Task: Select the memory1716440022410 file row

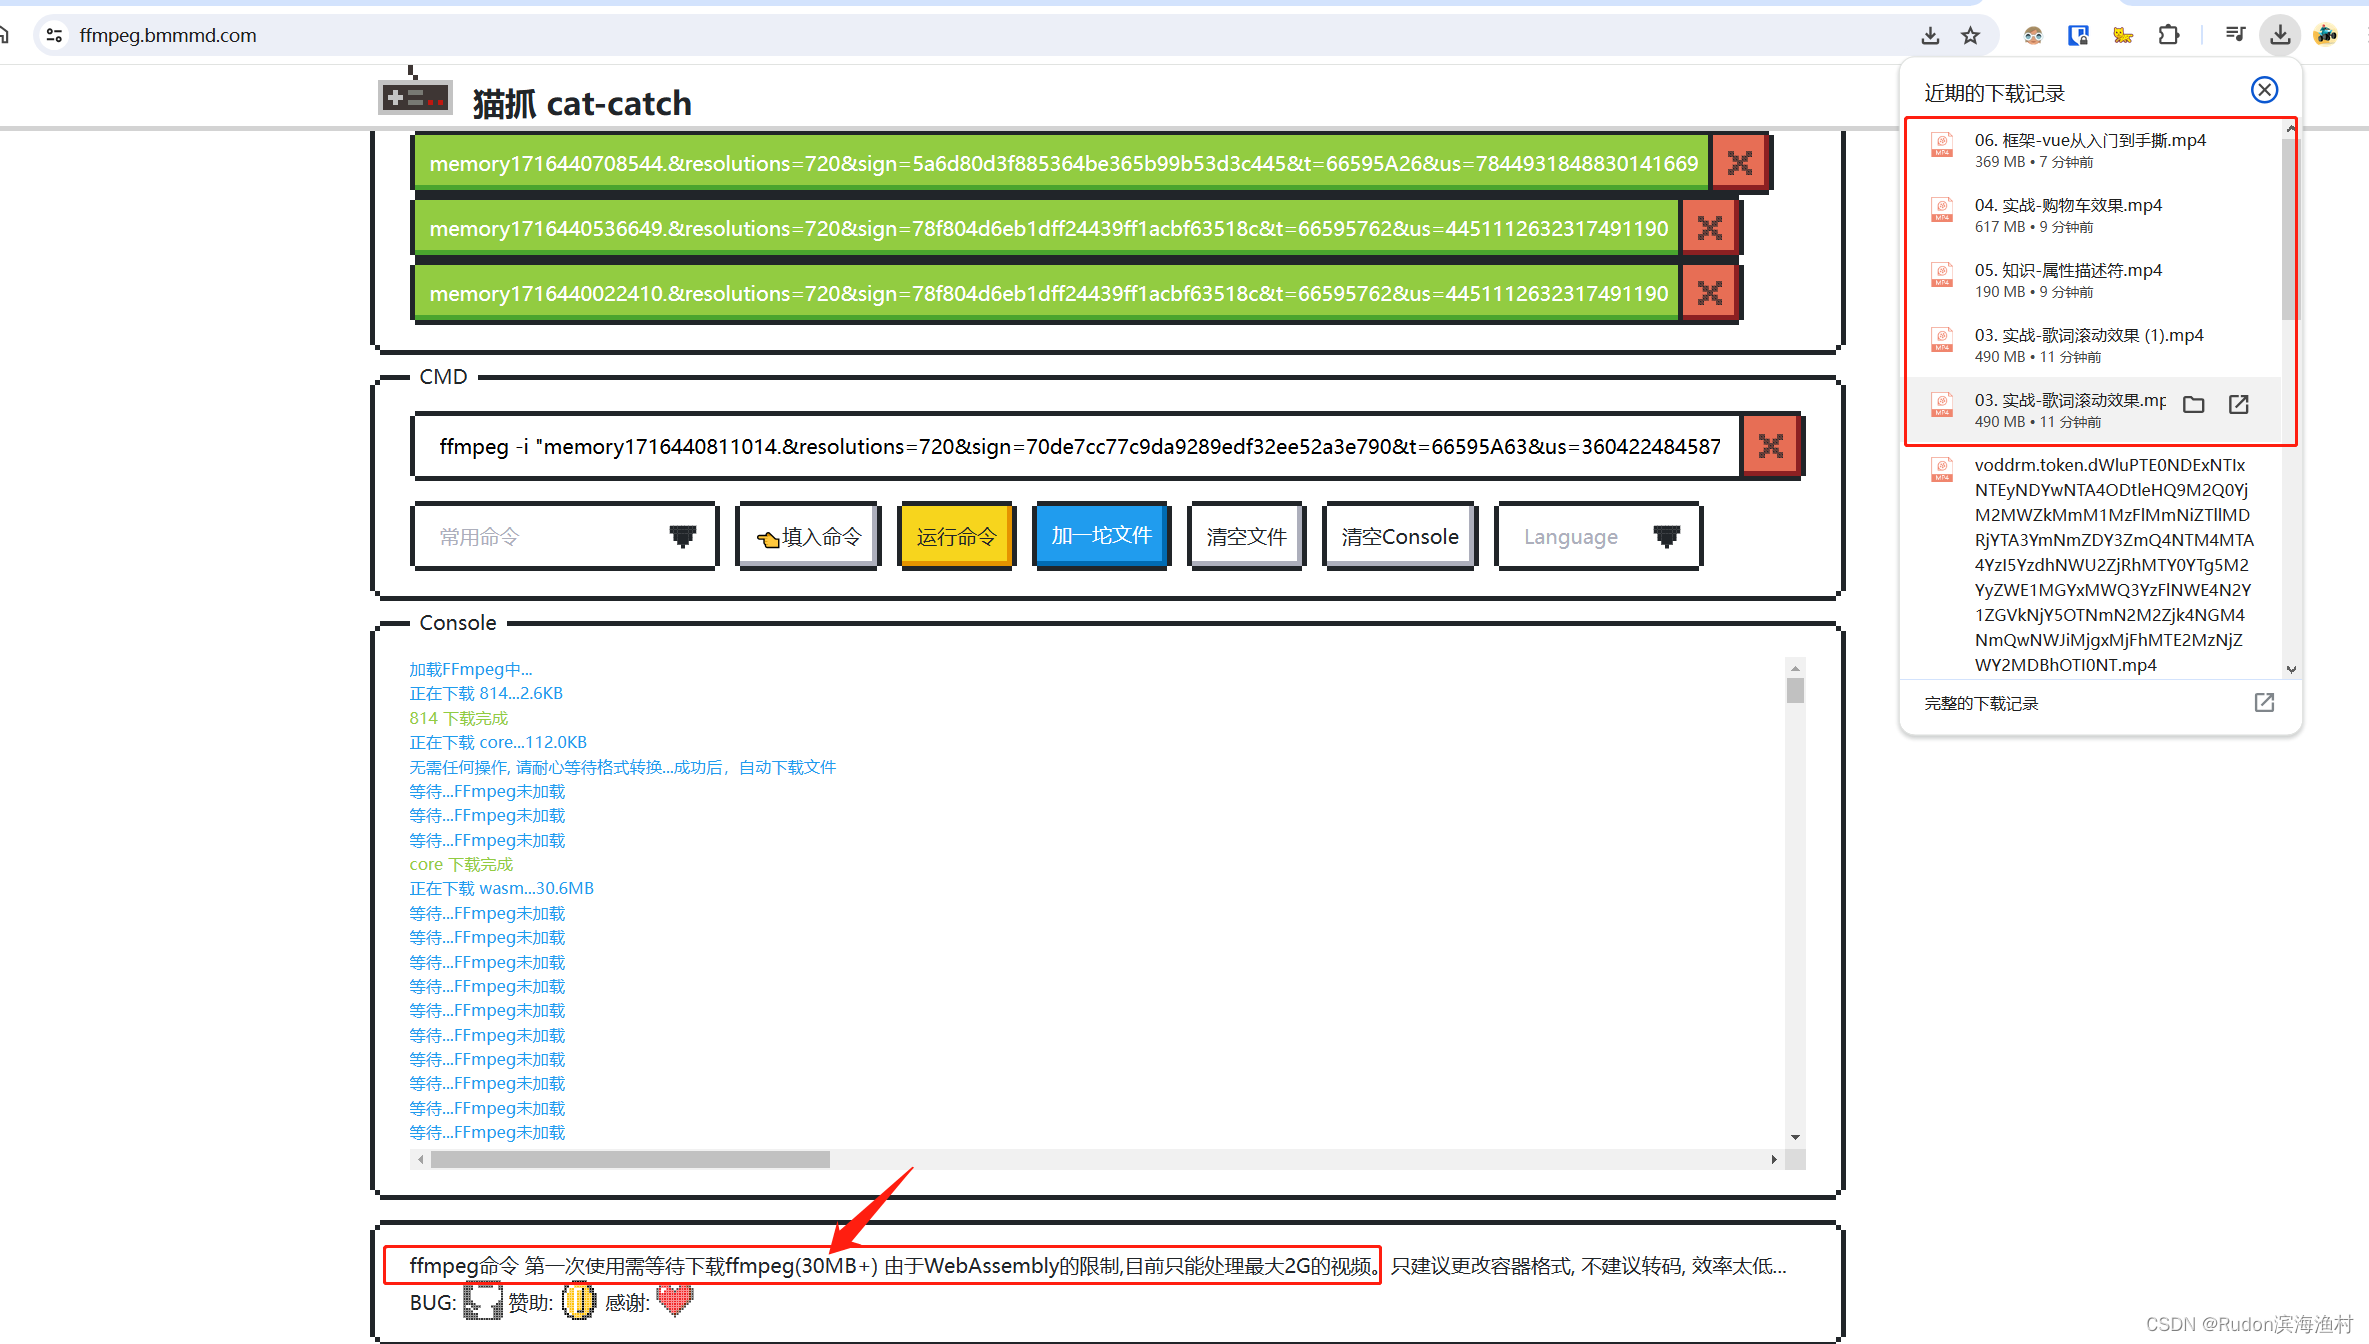Action: point(1047,293)
